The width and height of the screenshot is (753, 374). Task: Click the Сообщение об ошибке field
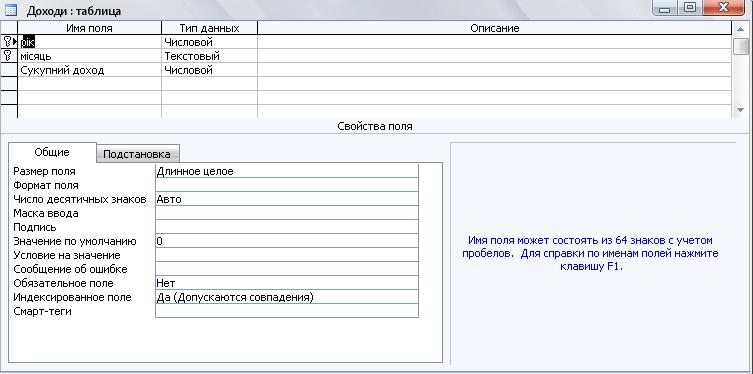[287, 269]
